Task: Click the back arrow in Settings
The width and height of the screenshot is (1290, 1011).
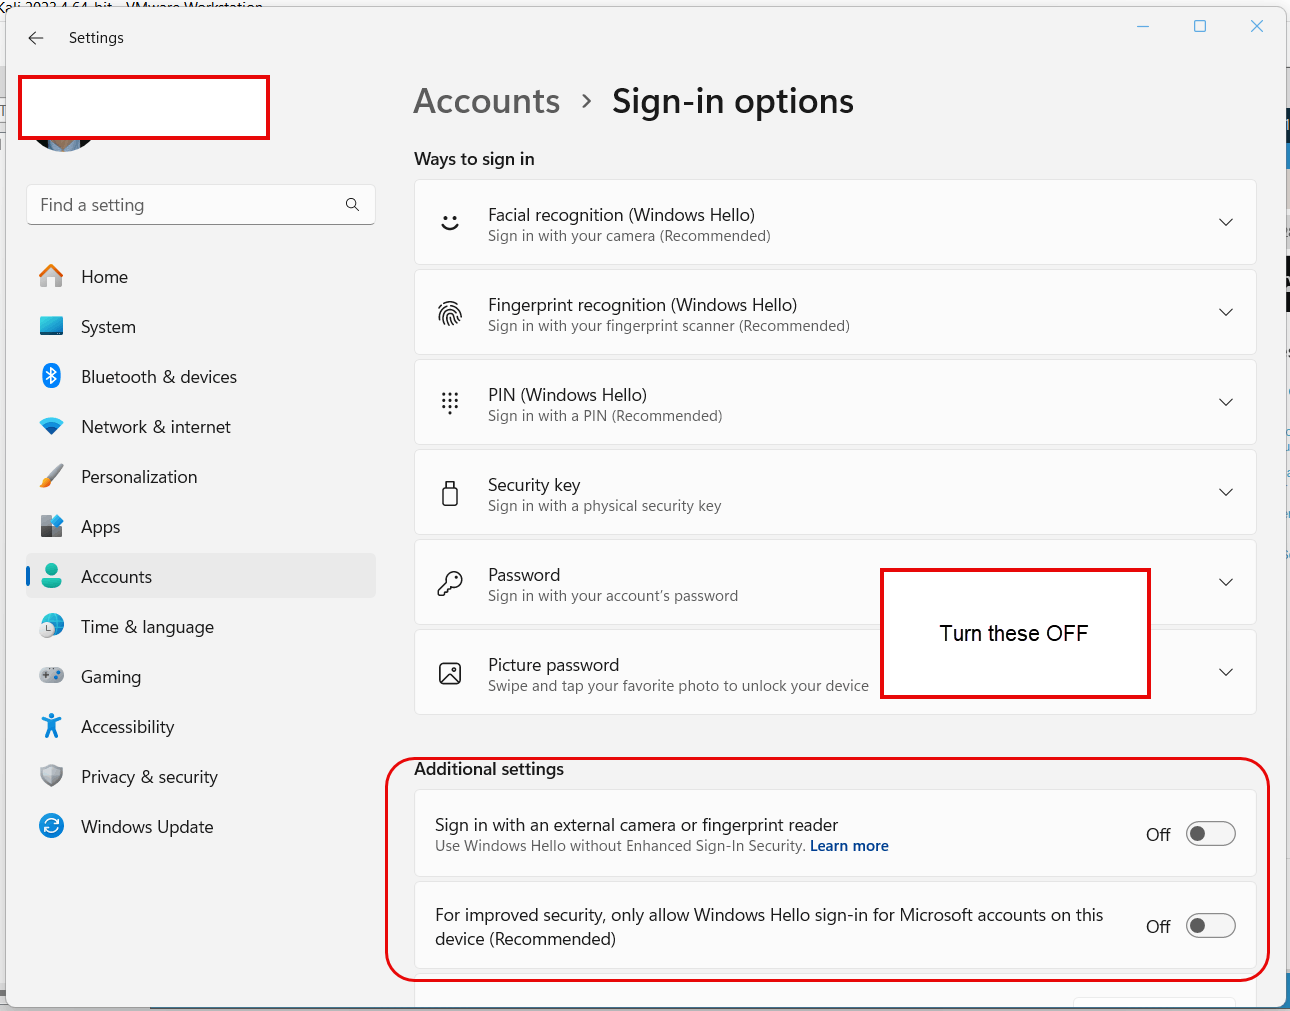Action: (x=36, y=38)
